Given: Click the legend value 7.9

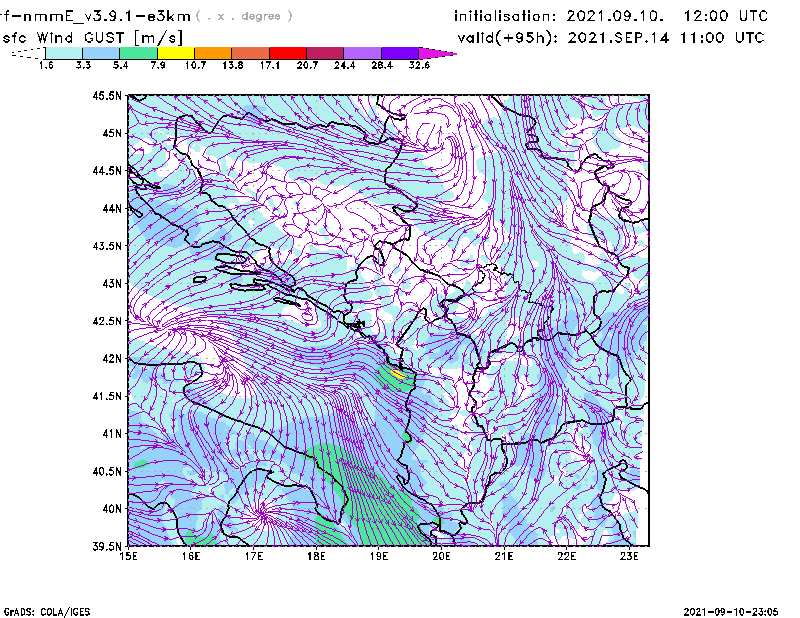Looking at the screenshot, I should click(x=158, y=65).
